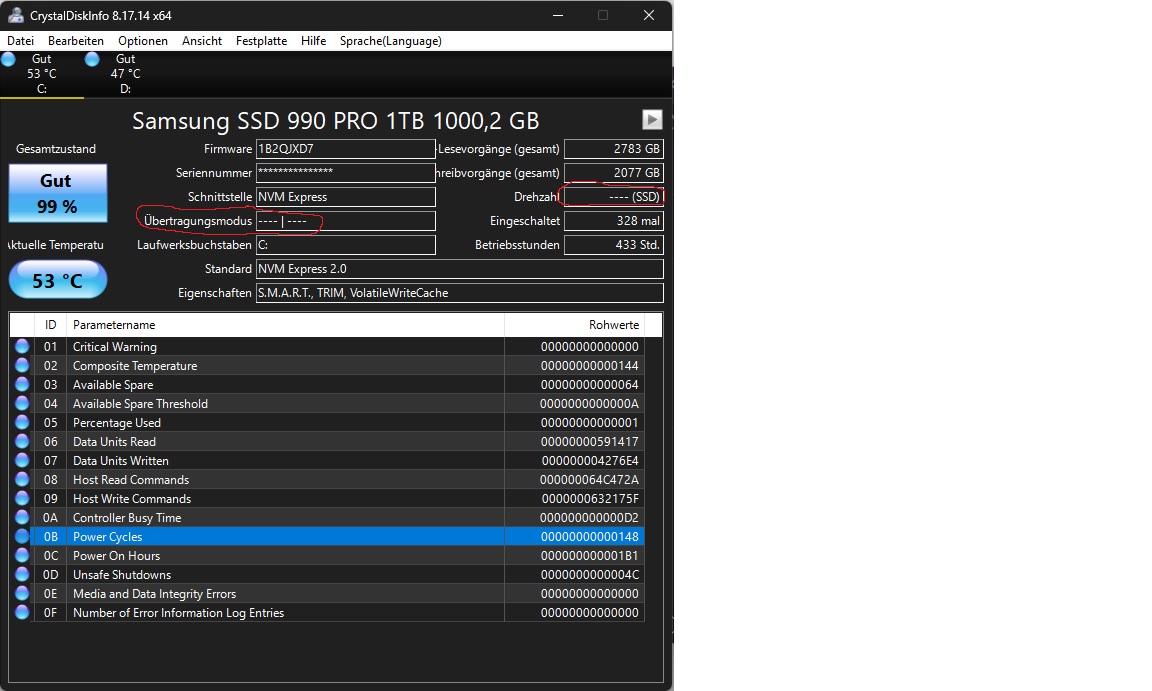Minimize the CrystalDiskInfo window
Viewport: 1152px width, 691px height.
[x=558, y=15]
